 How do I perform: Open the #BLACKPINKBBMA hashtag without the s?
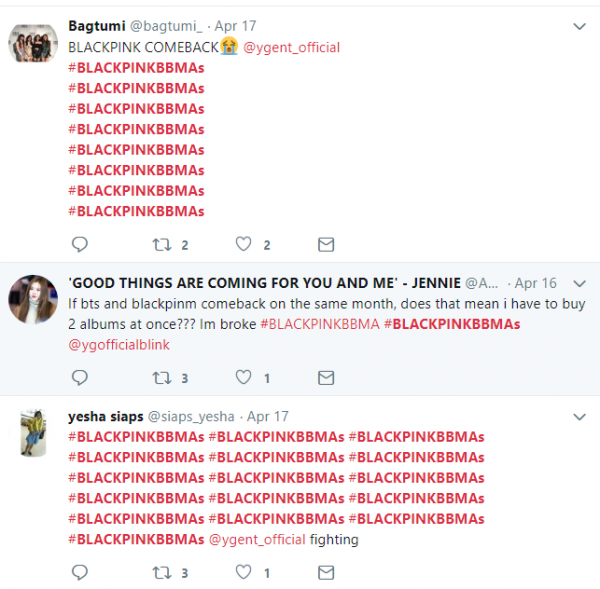320,324
